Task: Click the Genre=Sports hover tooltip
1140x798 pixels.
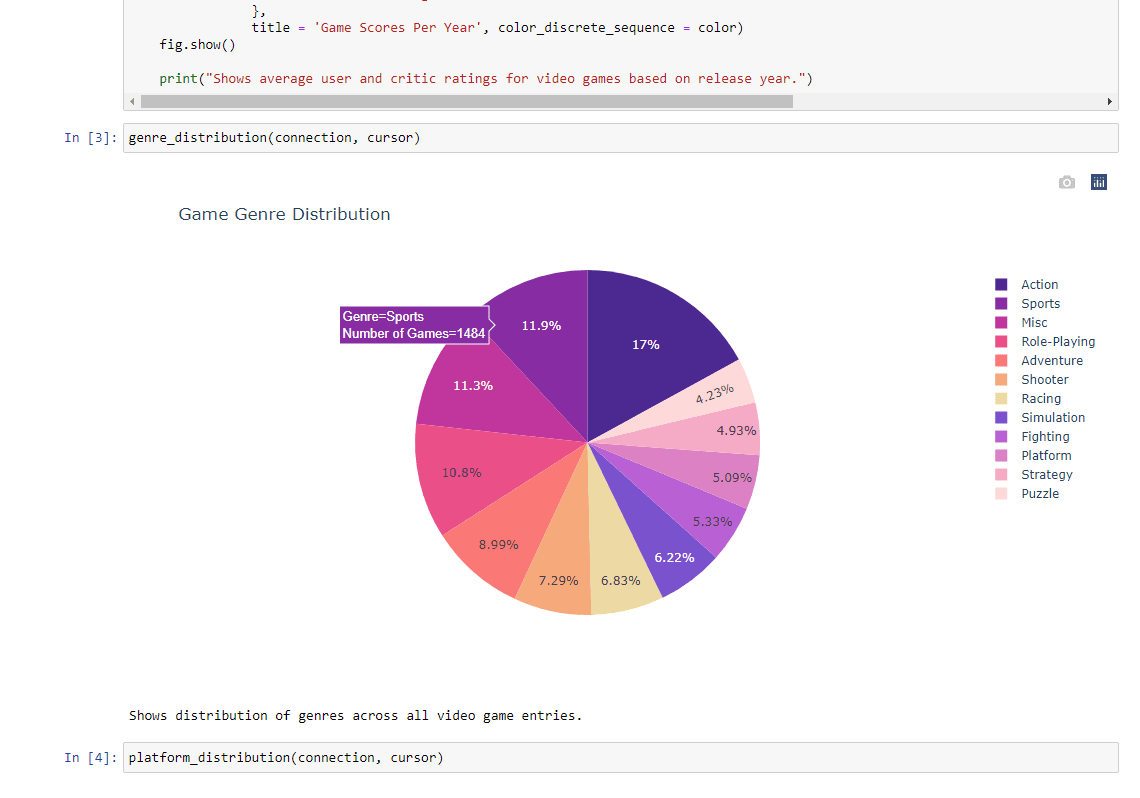Action: click(x=414, y=325)
